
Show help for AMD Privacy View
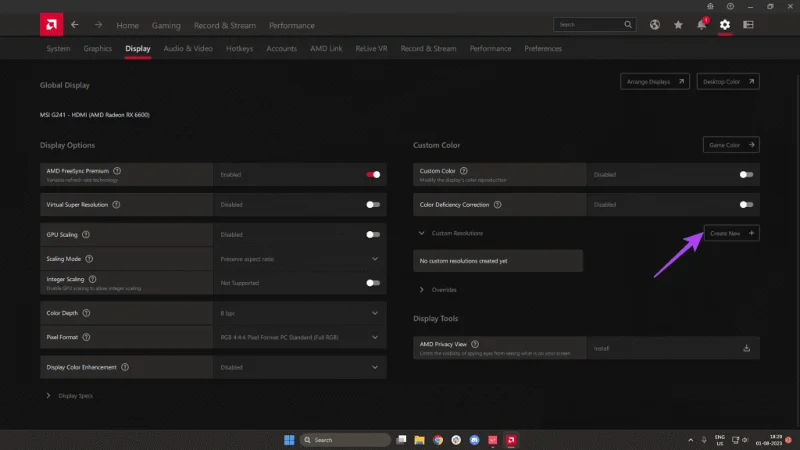(475, 344)
